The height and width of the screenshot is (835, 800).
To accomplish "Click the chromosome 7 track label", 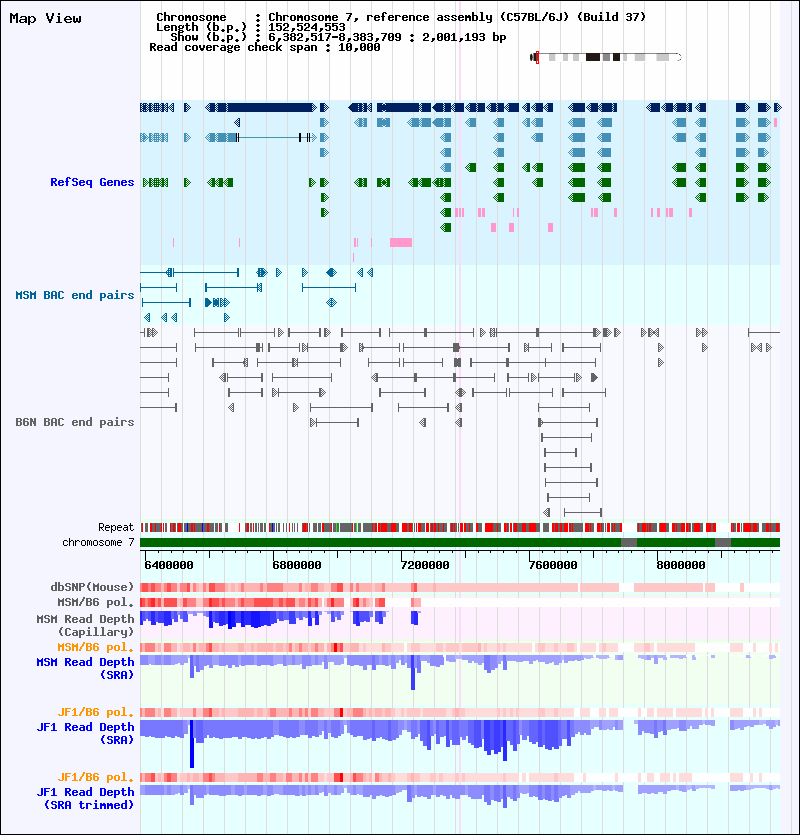I will coord(98,542).
